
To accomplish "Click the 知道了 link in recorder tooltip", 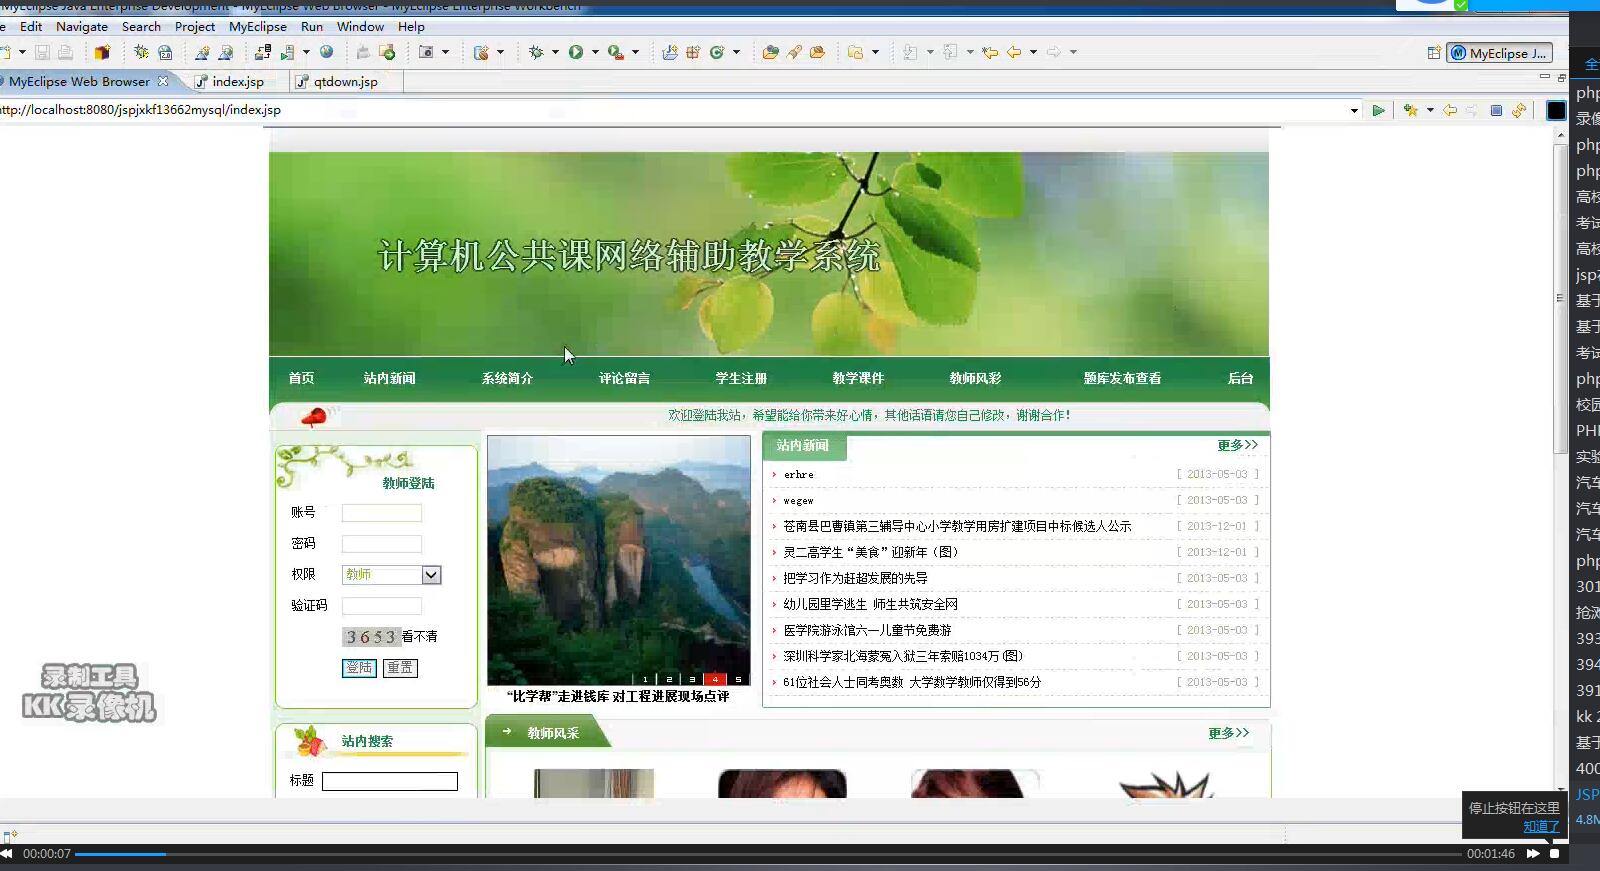I will [x=1541, y=827].
